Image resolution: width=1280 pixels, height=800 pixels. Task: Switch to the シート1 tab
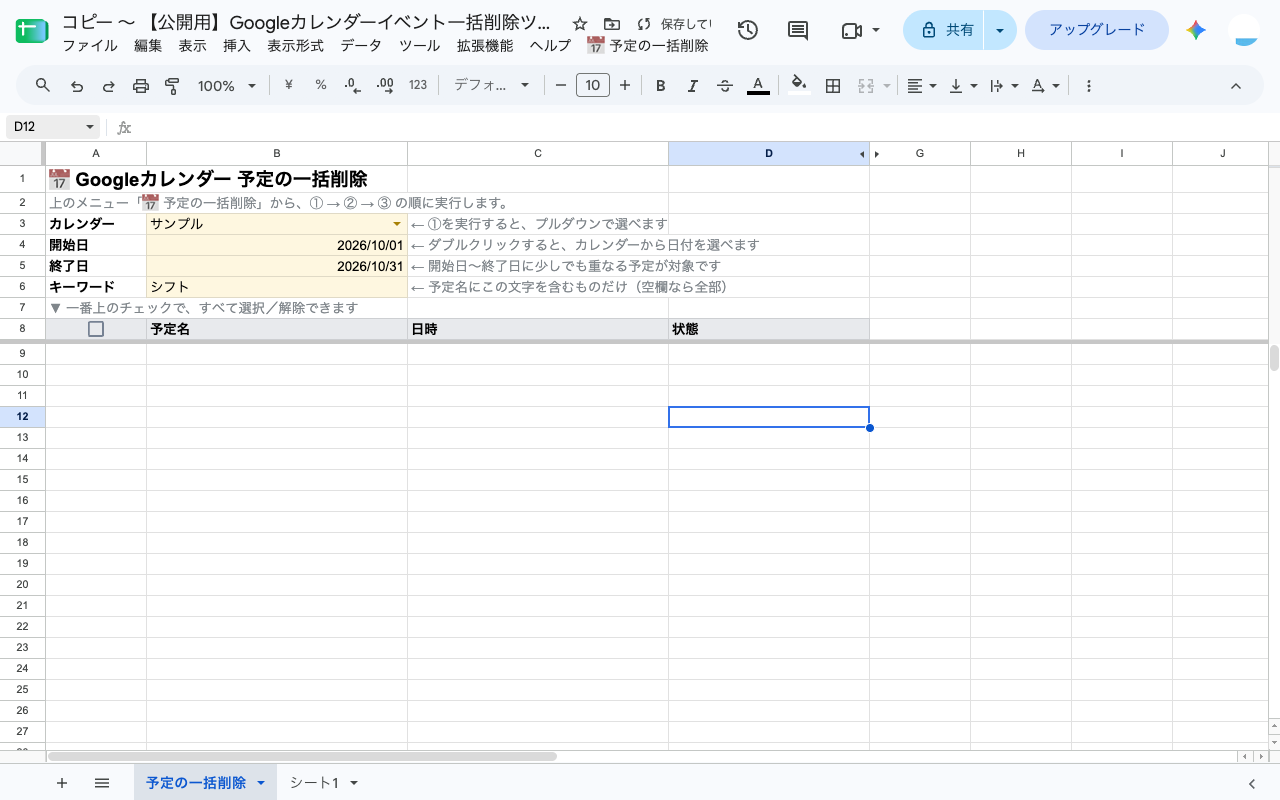click(315, 783)
